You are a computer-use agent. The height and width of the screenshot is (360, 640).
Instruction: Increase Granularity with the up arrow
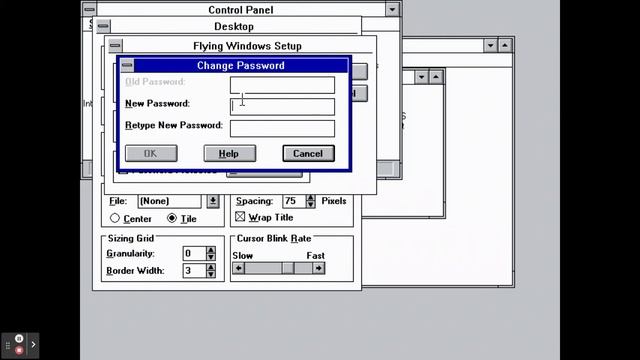211,250
